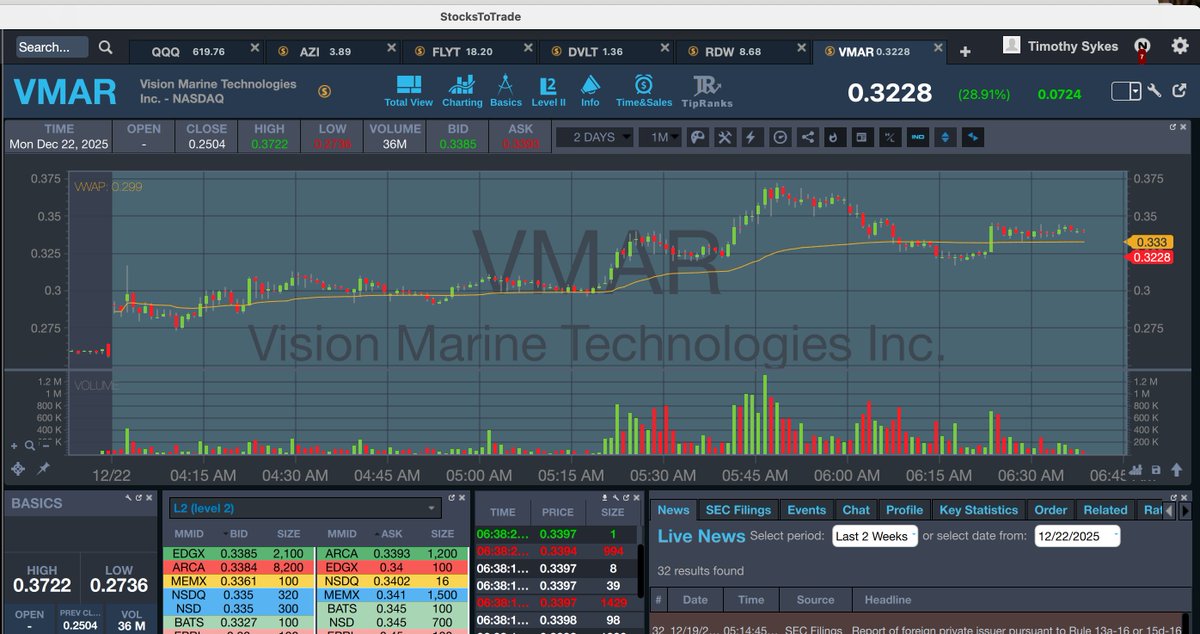Open indicators via IND button
This screenshot has width=1200, height=634.
click(x=916, y=137)
